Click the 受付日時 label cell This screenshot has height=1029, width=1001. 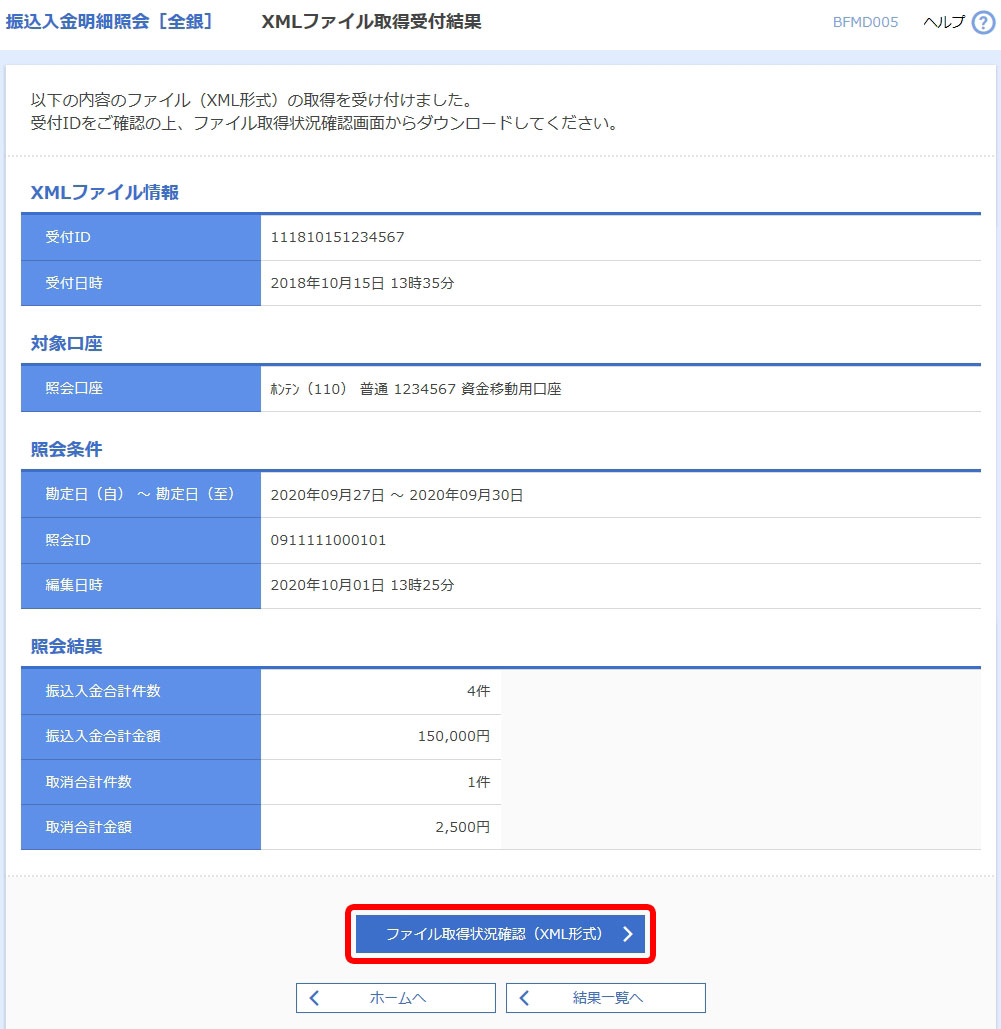[140, 284]
